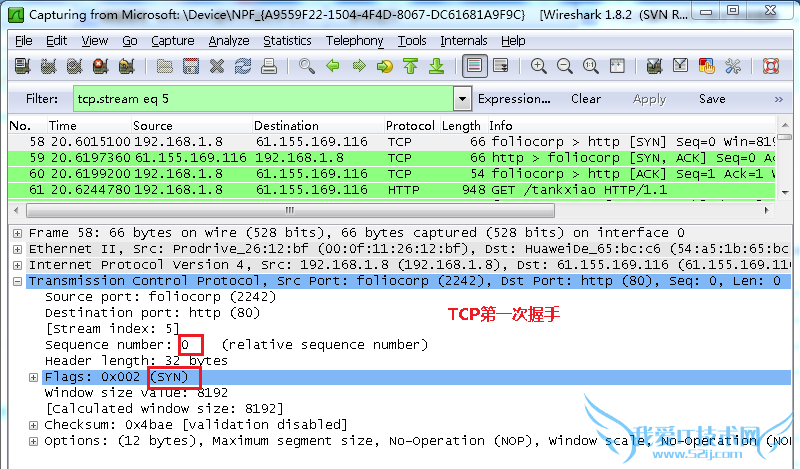This screenshot has width=800, height=469.
Task: Jump to last packet icon
Action: (437, 66)
